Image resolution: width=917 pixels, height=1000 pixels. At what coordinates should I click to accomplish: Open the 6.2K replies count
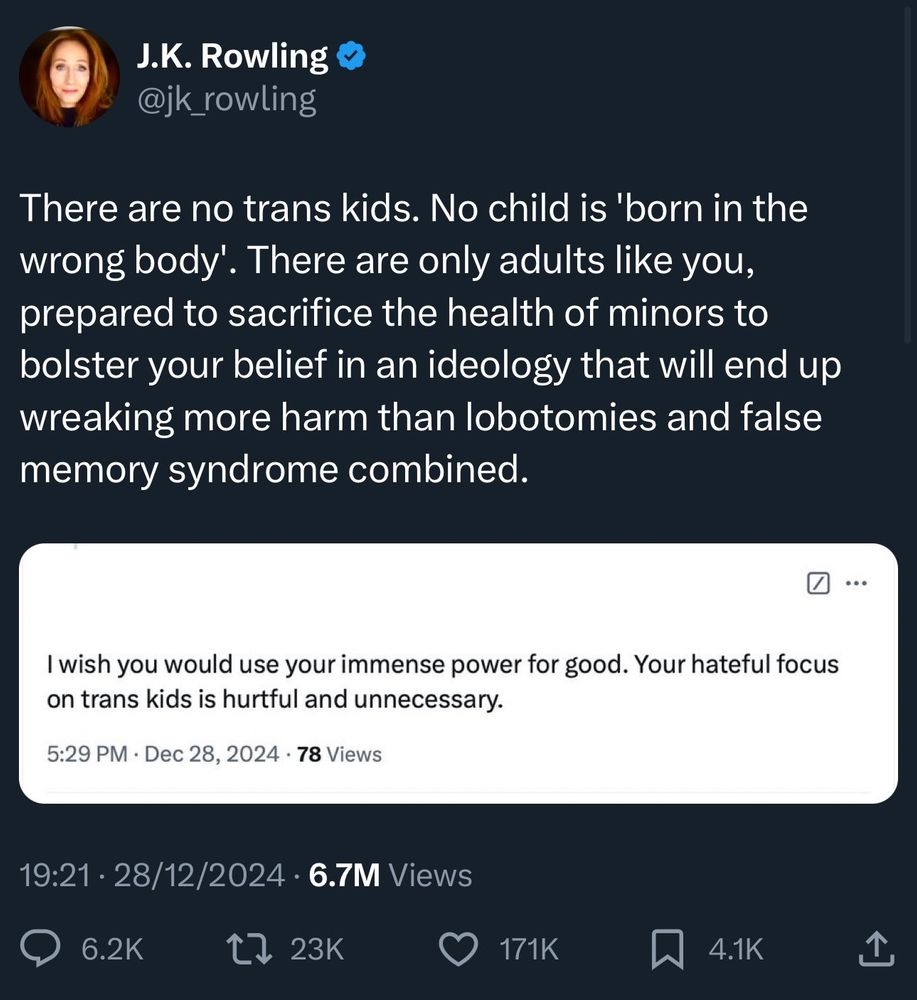click(112, 949)
